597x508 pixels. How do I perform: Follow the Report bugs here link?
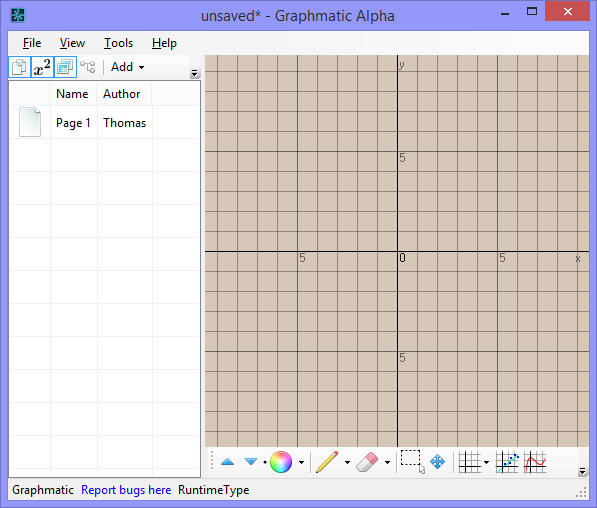click(x=126, y=490)
